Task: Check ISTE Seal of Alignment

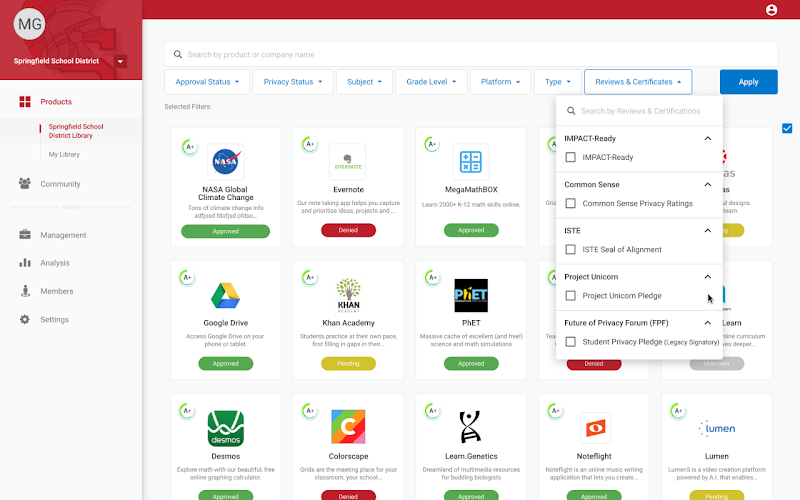Action: pyautogui.click(x=570, y=249)
